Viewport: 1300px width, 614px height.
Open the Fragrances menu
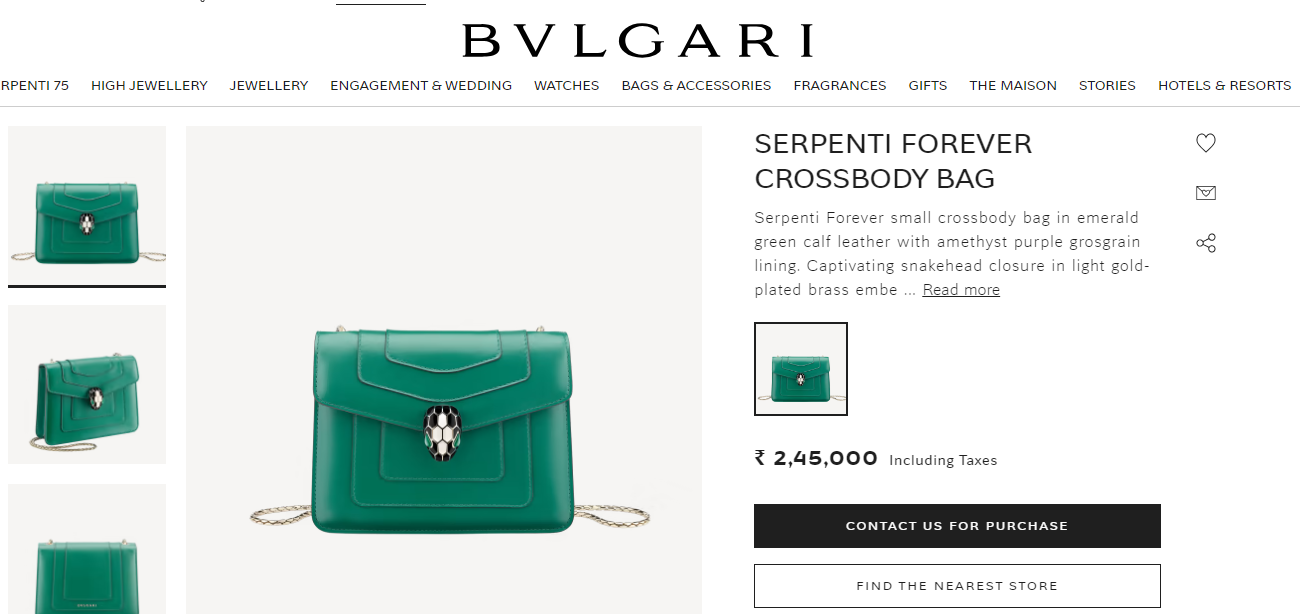[x=840, y=86]
